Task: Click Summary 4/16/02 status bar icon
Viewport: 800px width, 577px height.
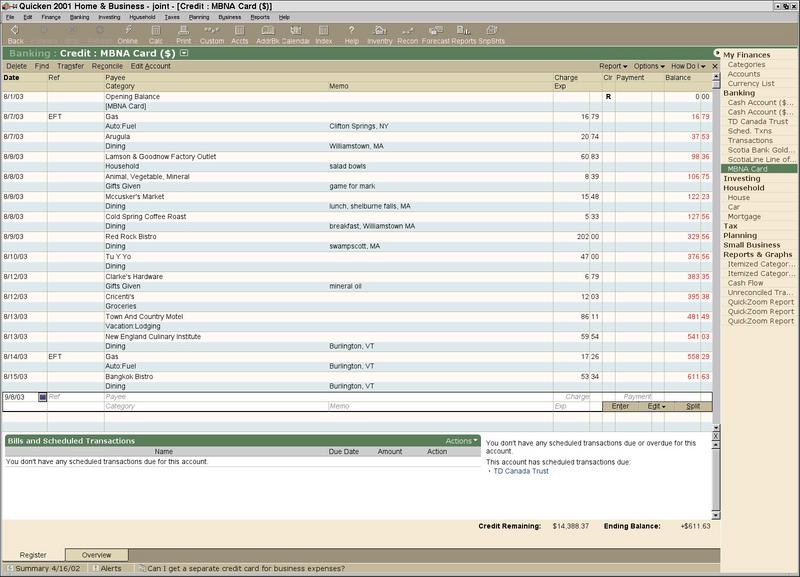Action: [10, 568]
